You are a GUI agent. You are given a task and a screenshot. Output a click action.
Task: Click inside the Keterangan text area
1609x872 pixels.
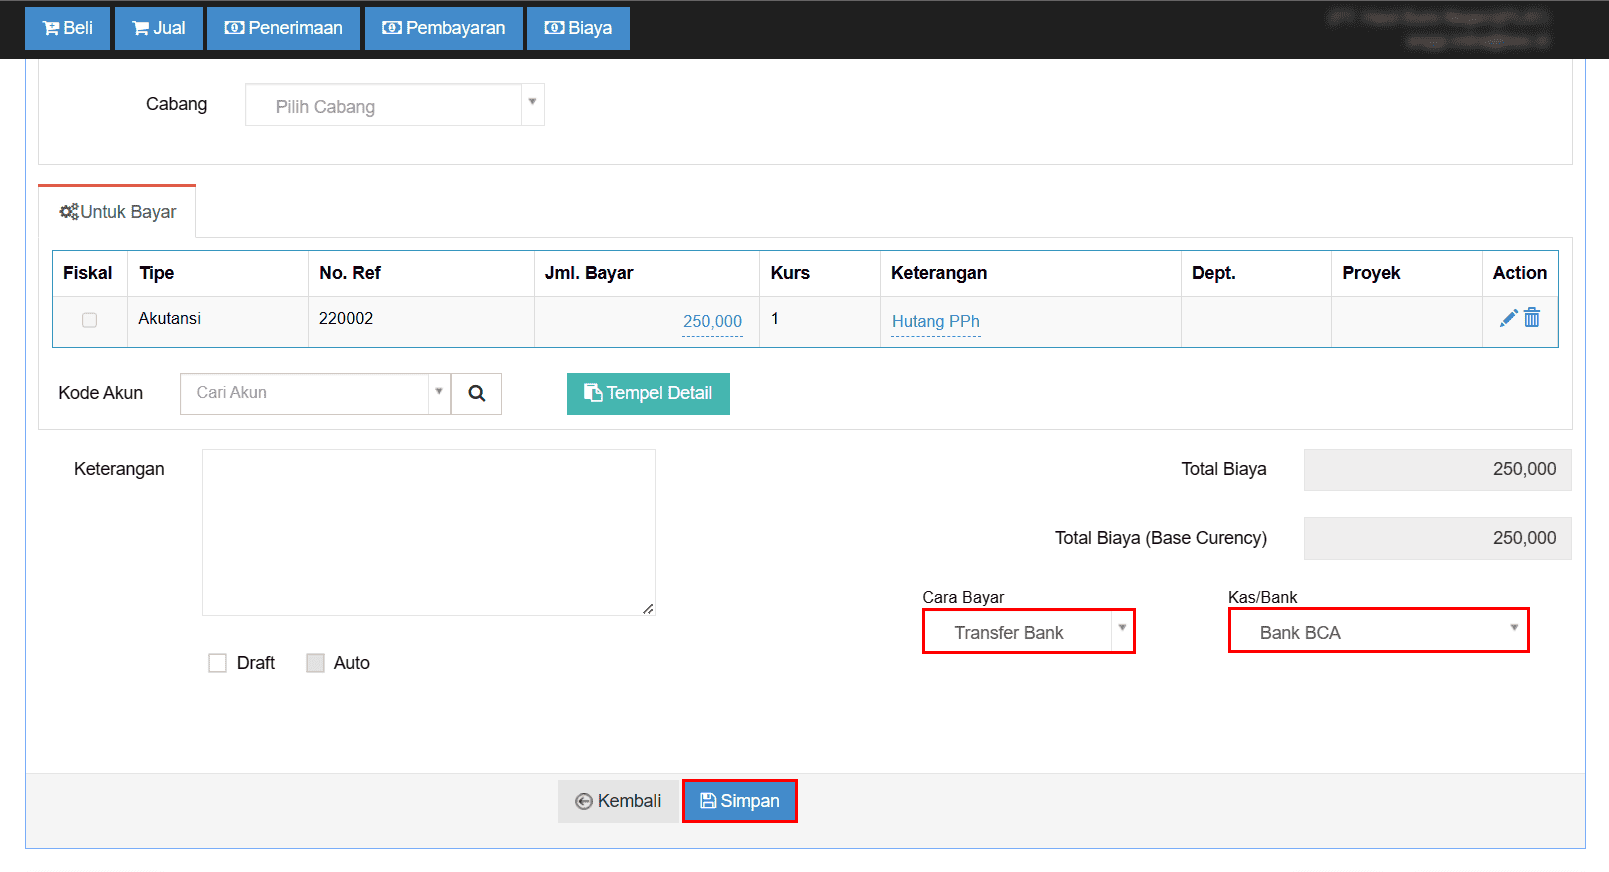click(428, 532)
